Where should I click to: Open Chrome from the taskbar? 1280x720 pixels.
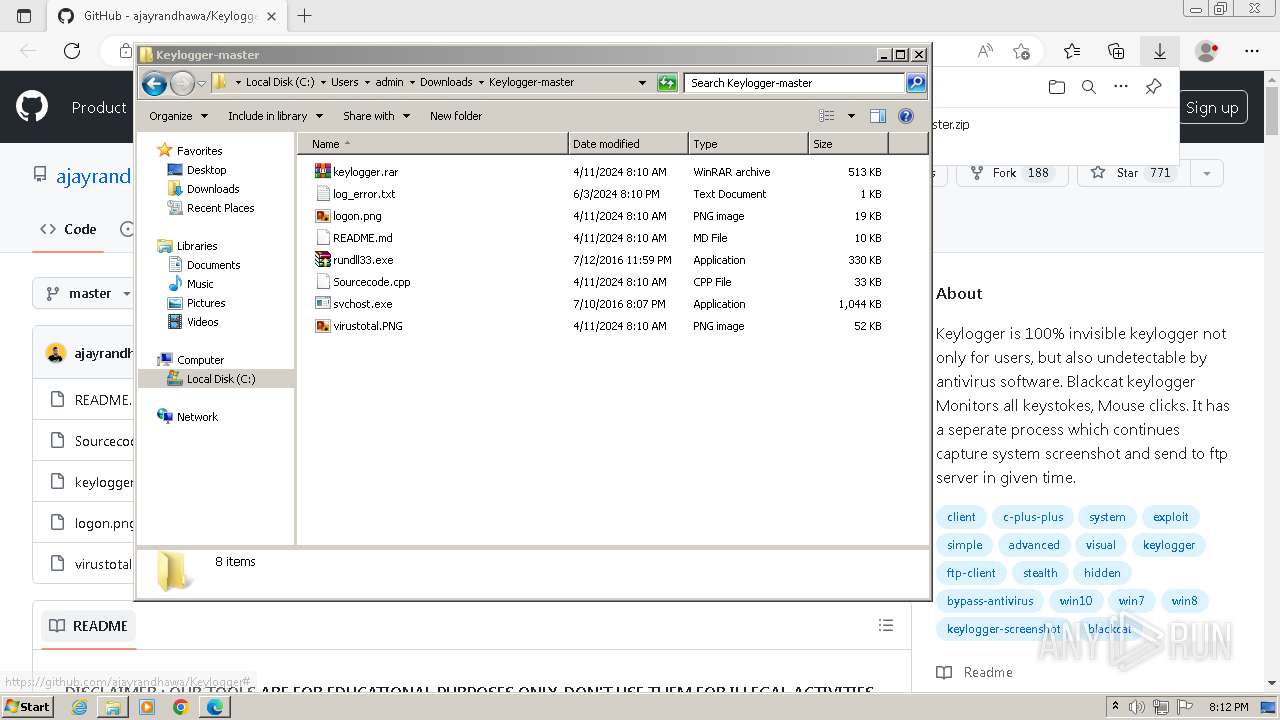(x=180, y=707)
